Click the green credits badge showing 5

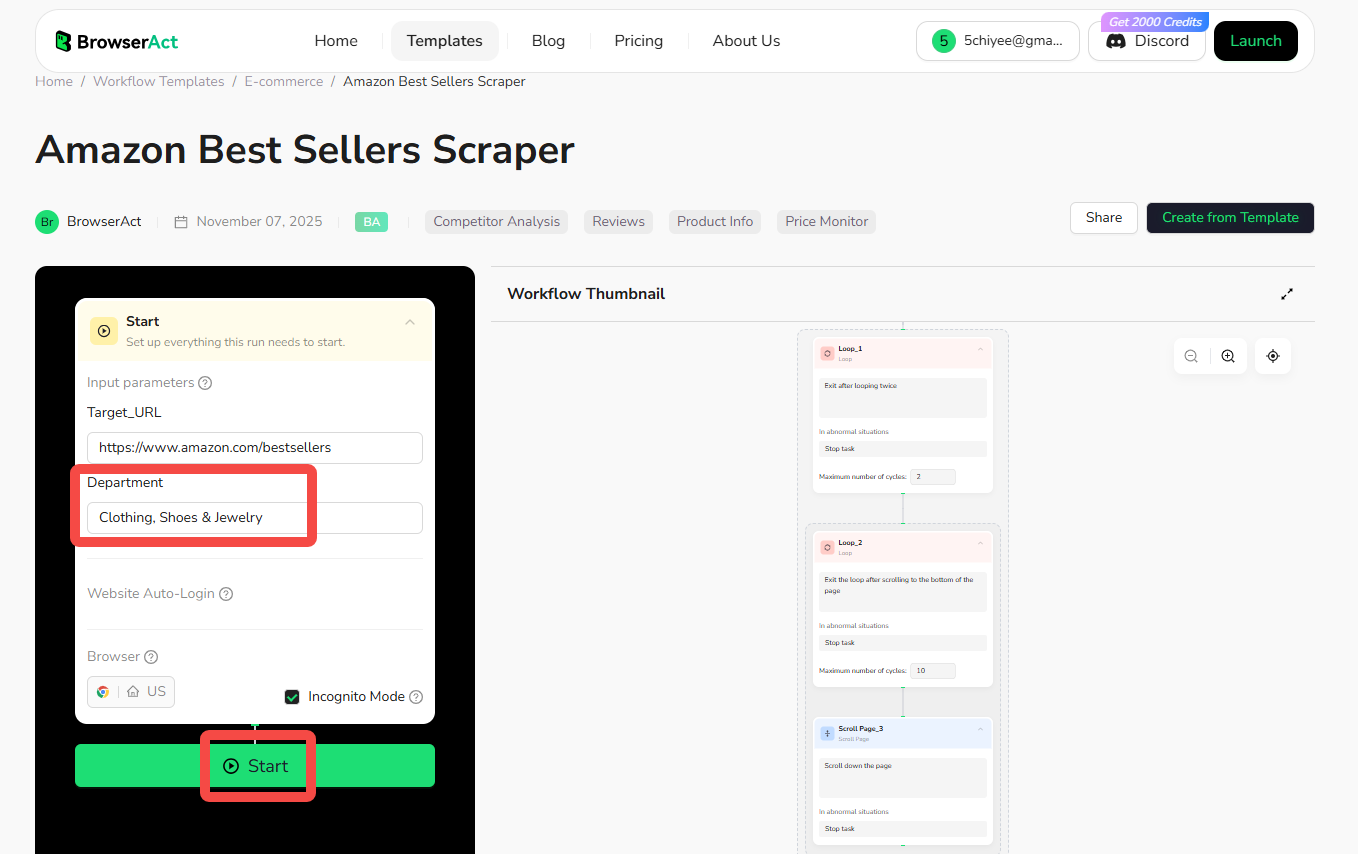(x=943, y=41)
